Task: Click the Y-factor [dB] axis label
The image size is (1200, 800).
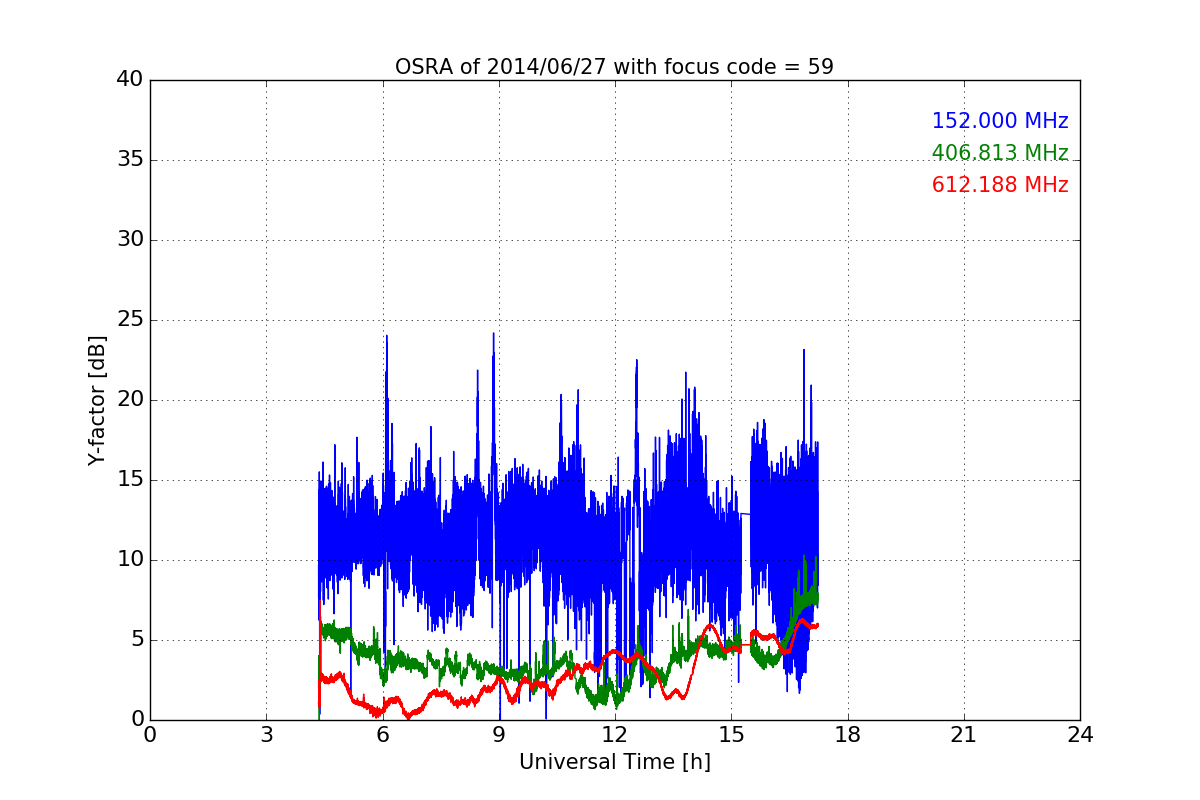Action: [97, 400]
